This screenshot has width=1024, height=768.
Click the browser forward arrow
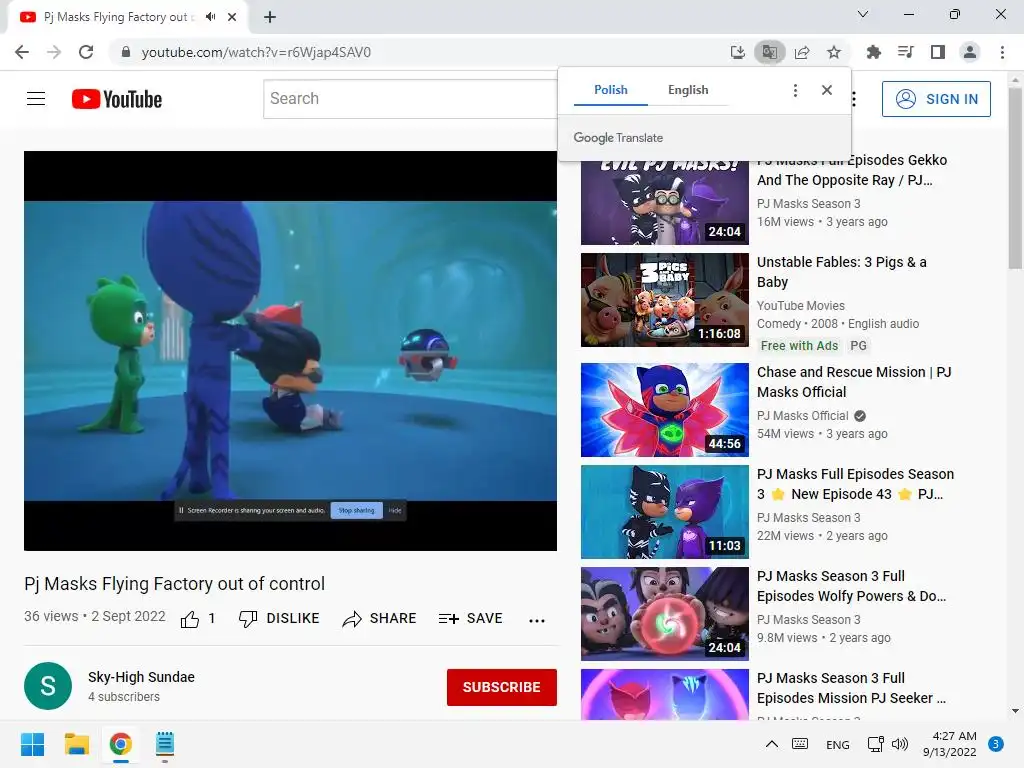point(54,52)
